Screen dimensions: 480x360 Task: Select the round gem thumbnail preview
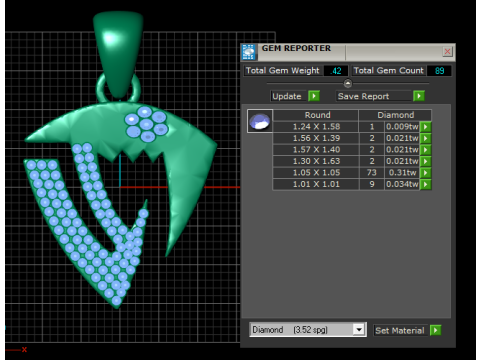coord(260,121)
